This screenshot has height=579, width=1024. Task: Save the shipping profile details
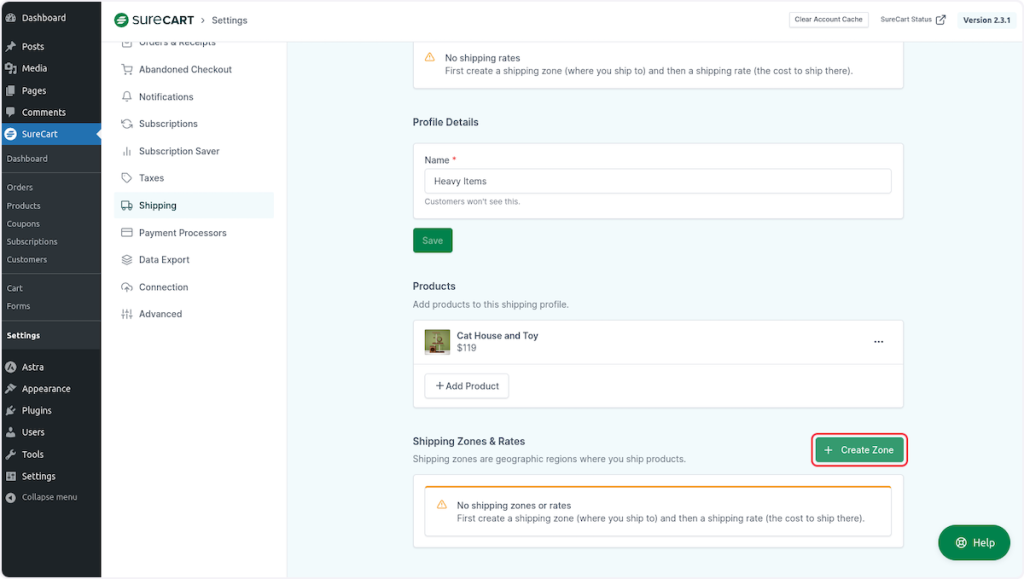[x=432, y=240]
